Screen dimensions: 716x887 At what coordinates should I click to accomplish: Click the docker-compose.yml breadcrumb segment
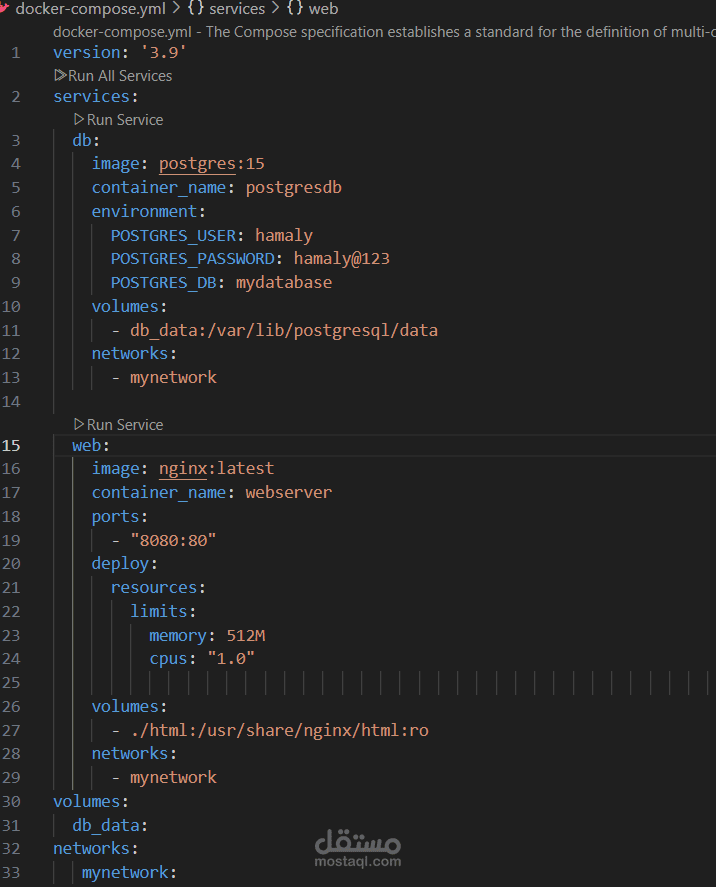click(x=90, y=8)
